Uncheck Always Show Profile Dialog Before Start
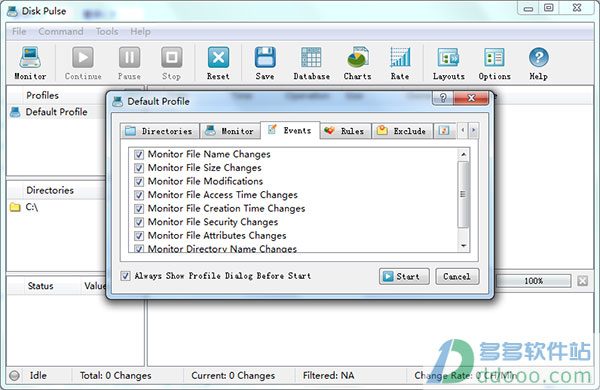 point(125,276)
